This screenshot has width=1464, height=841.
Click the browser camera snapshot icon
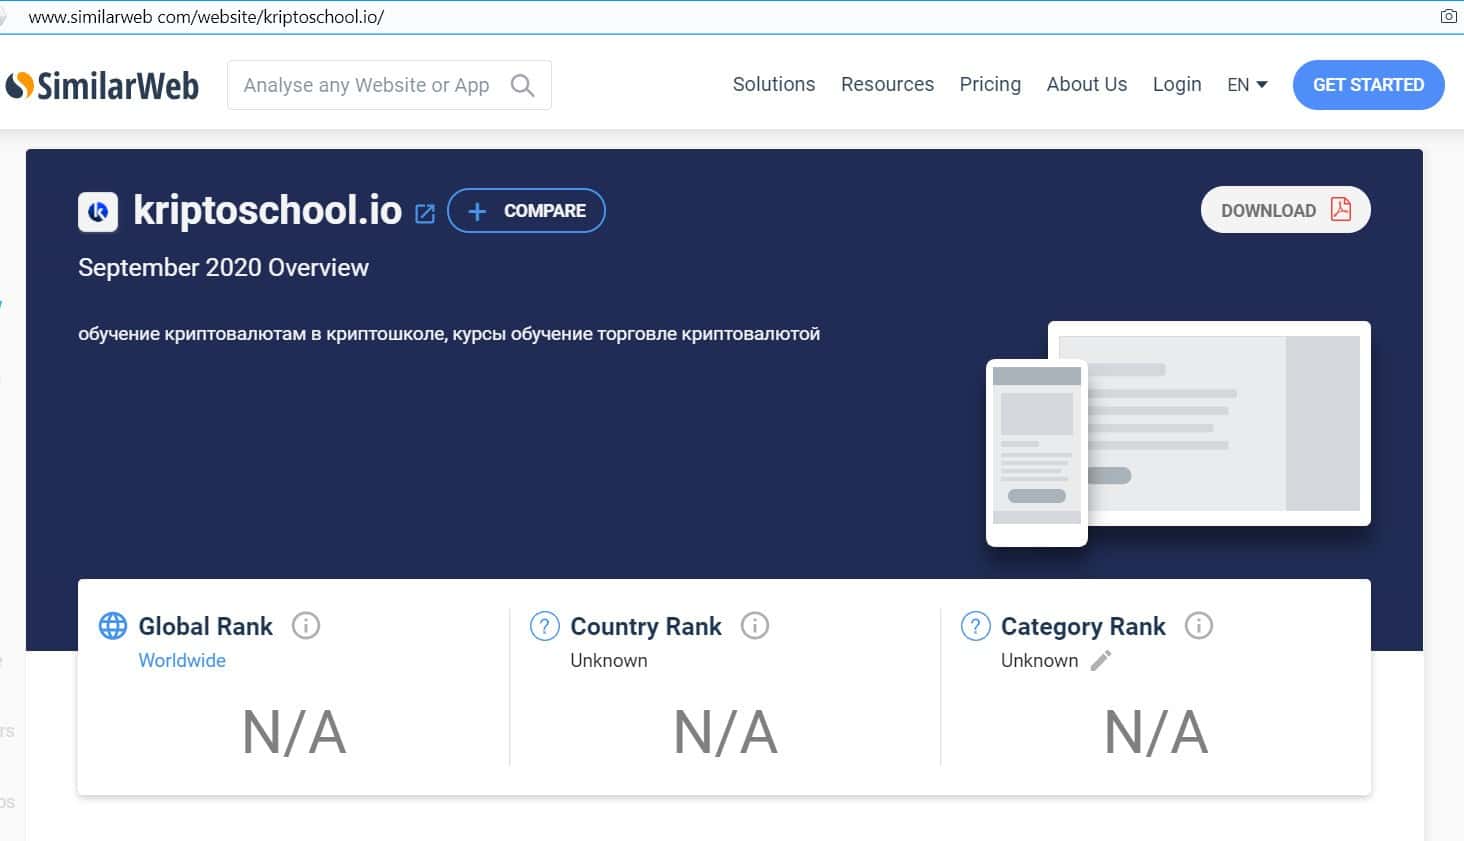(x=1448, y=16)
